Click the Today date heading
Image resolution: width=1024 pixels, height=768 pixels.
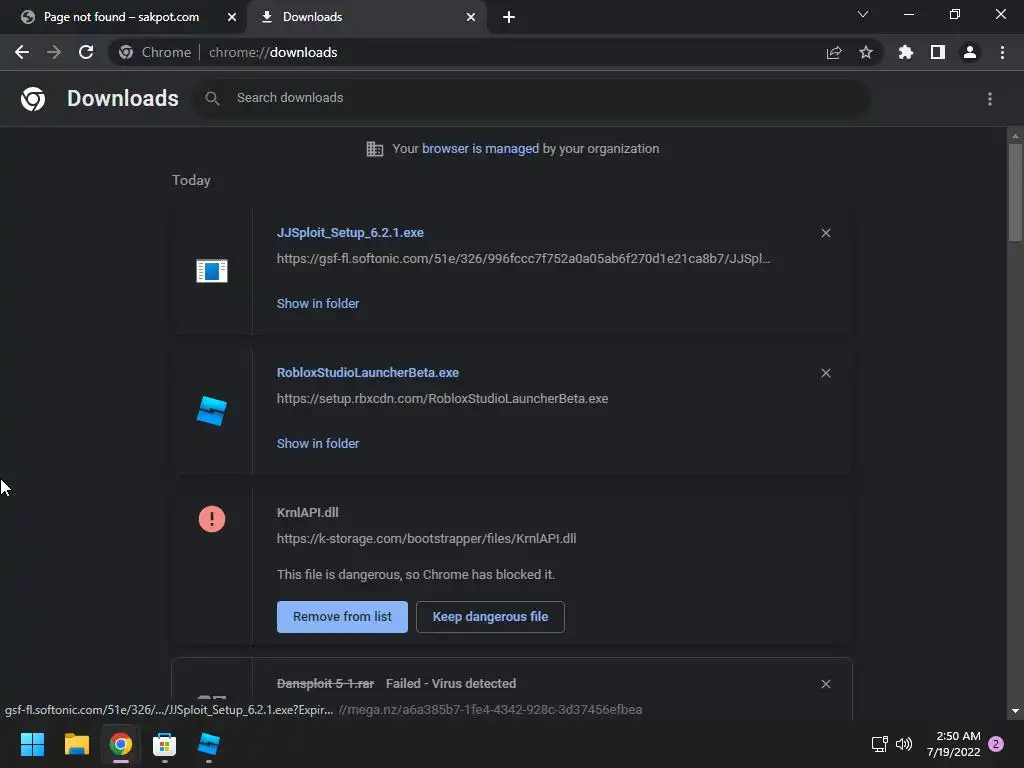(191, 180)
